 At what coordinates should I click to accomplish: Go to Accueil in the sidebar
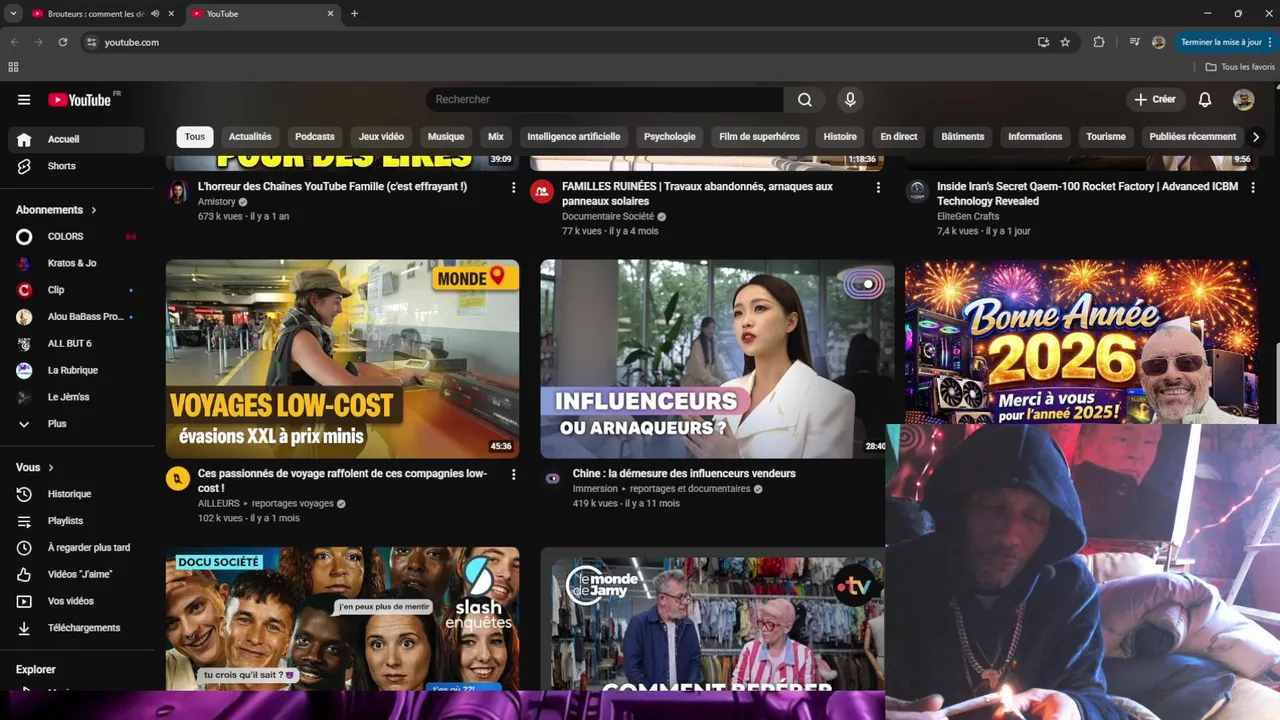[76, 139]
